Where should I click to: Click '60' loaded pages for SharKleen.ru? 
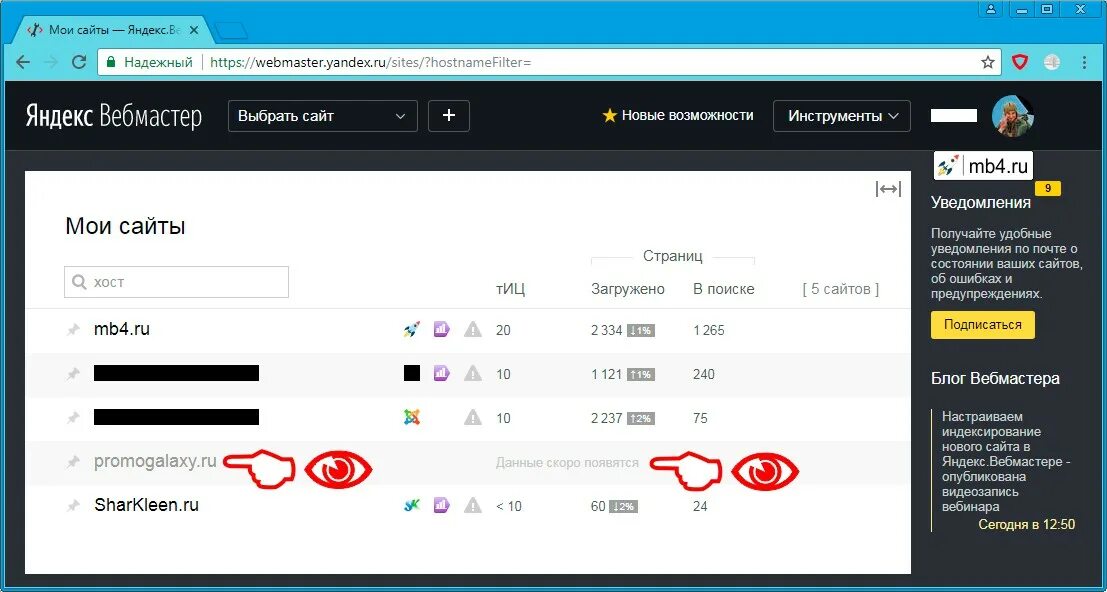(x=598, y=506)
